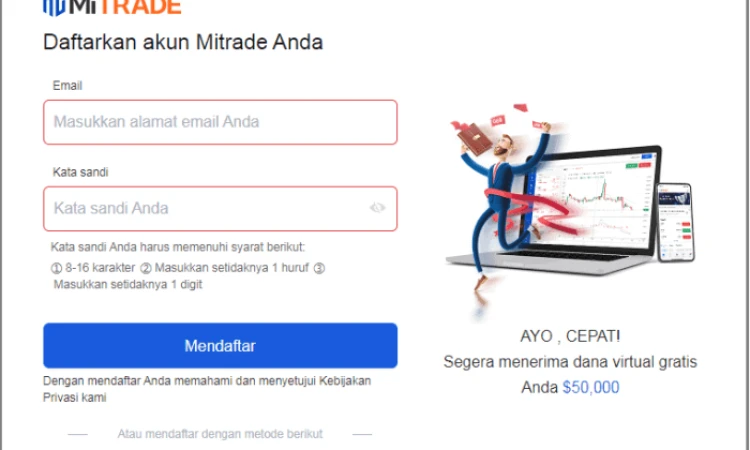Screen dimensions: 750x450
Task: Toggle password visibility eye icon
Action: coord(377,208)
